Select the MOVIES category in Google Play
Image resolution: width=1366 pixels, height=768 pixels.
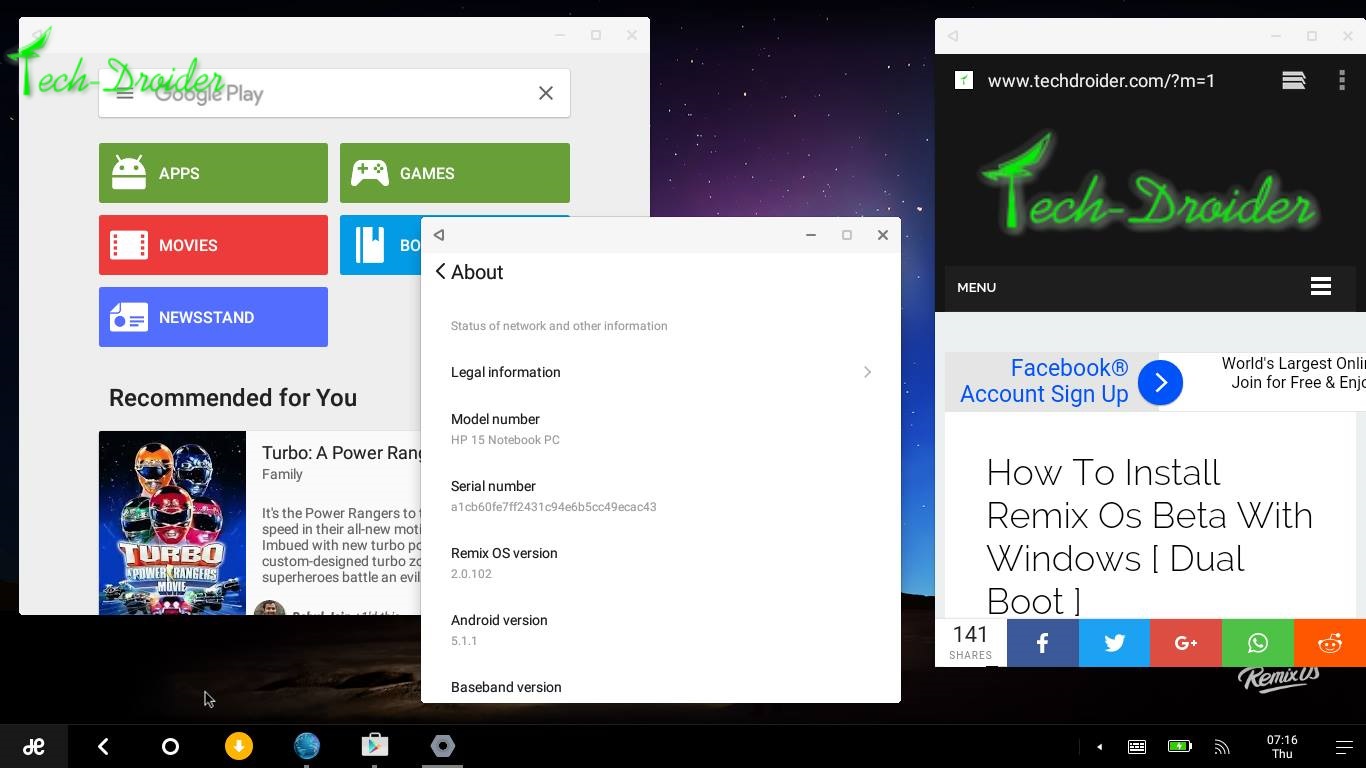pyautogui.click(x=213, y=245)
